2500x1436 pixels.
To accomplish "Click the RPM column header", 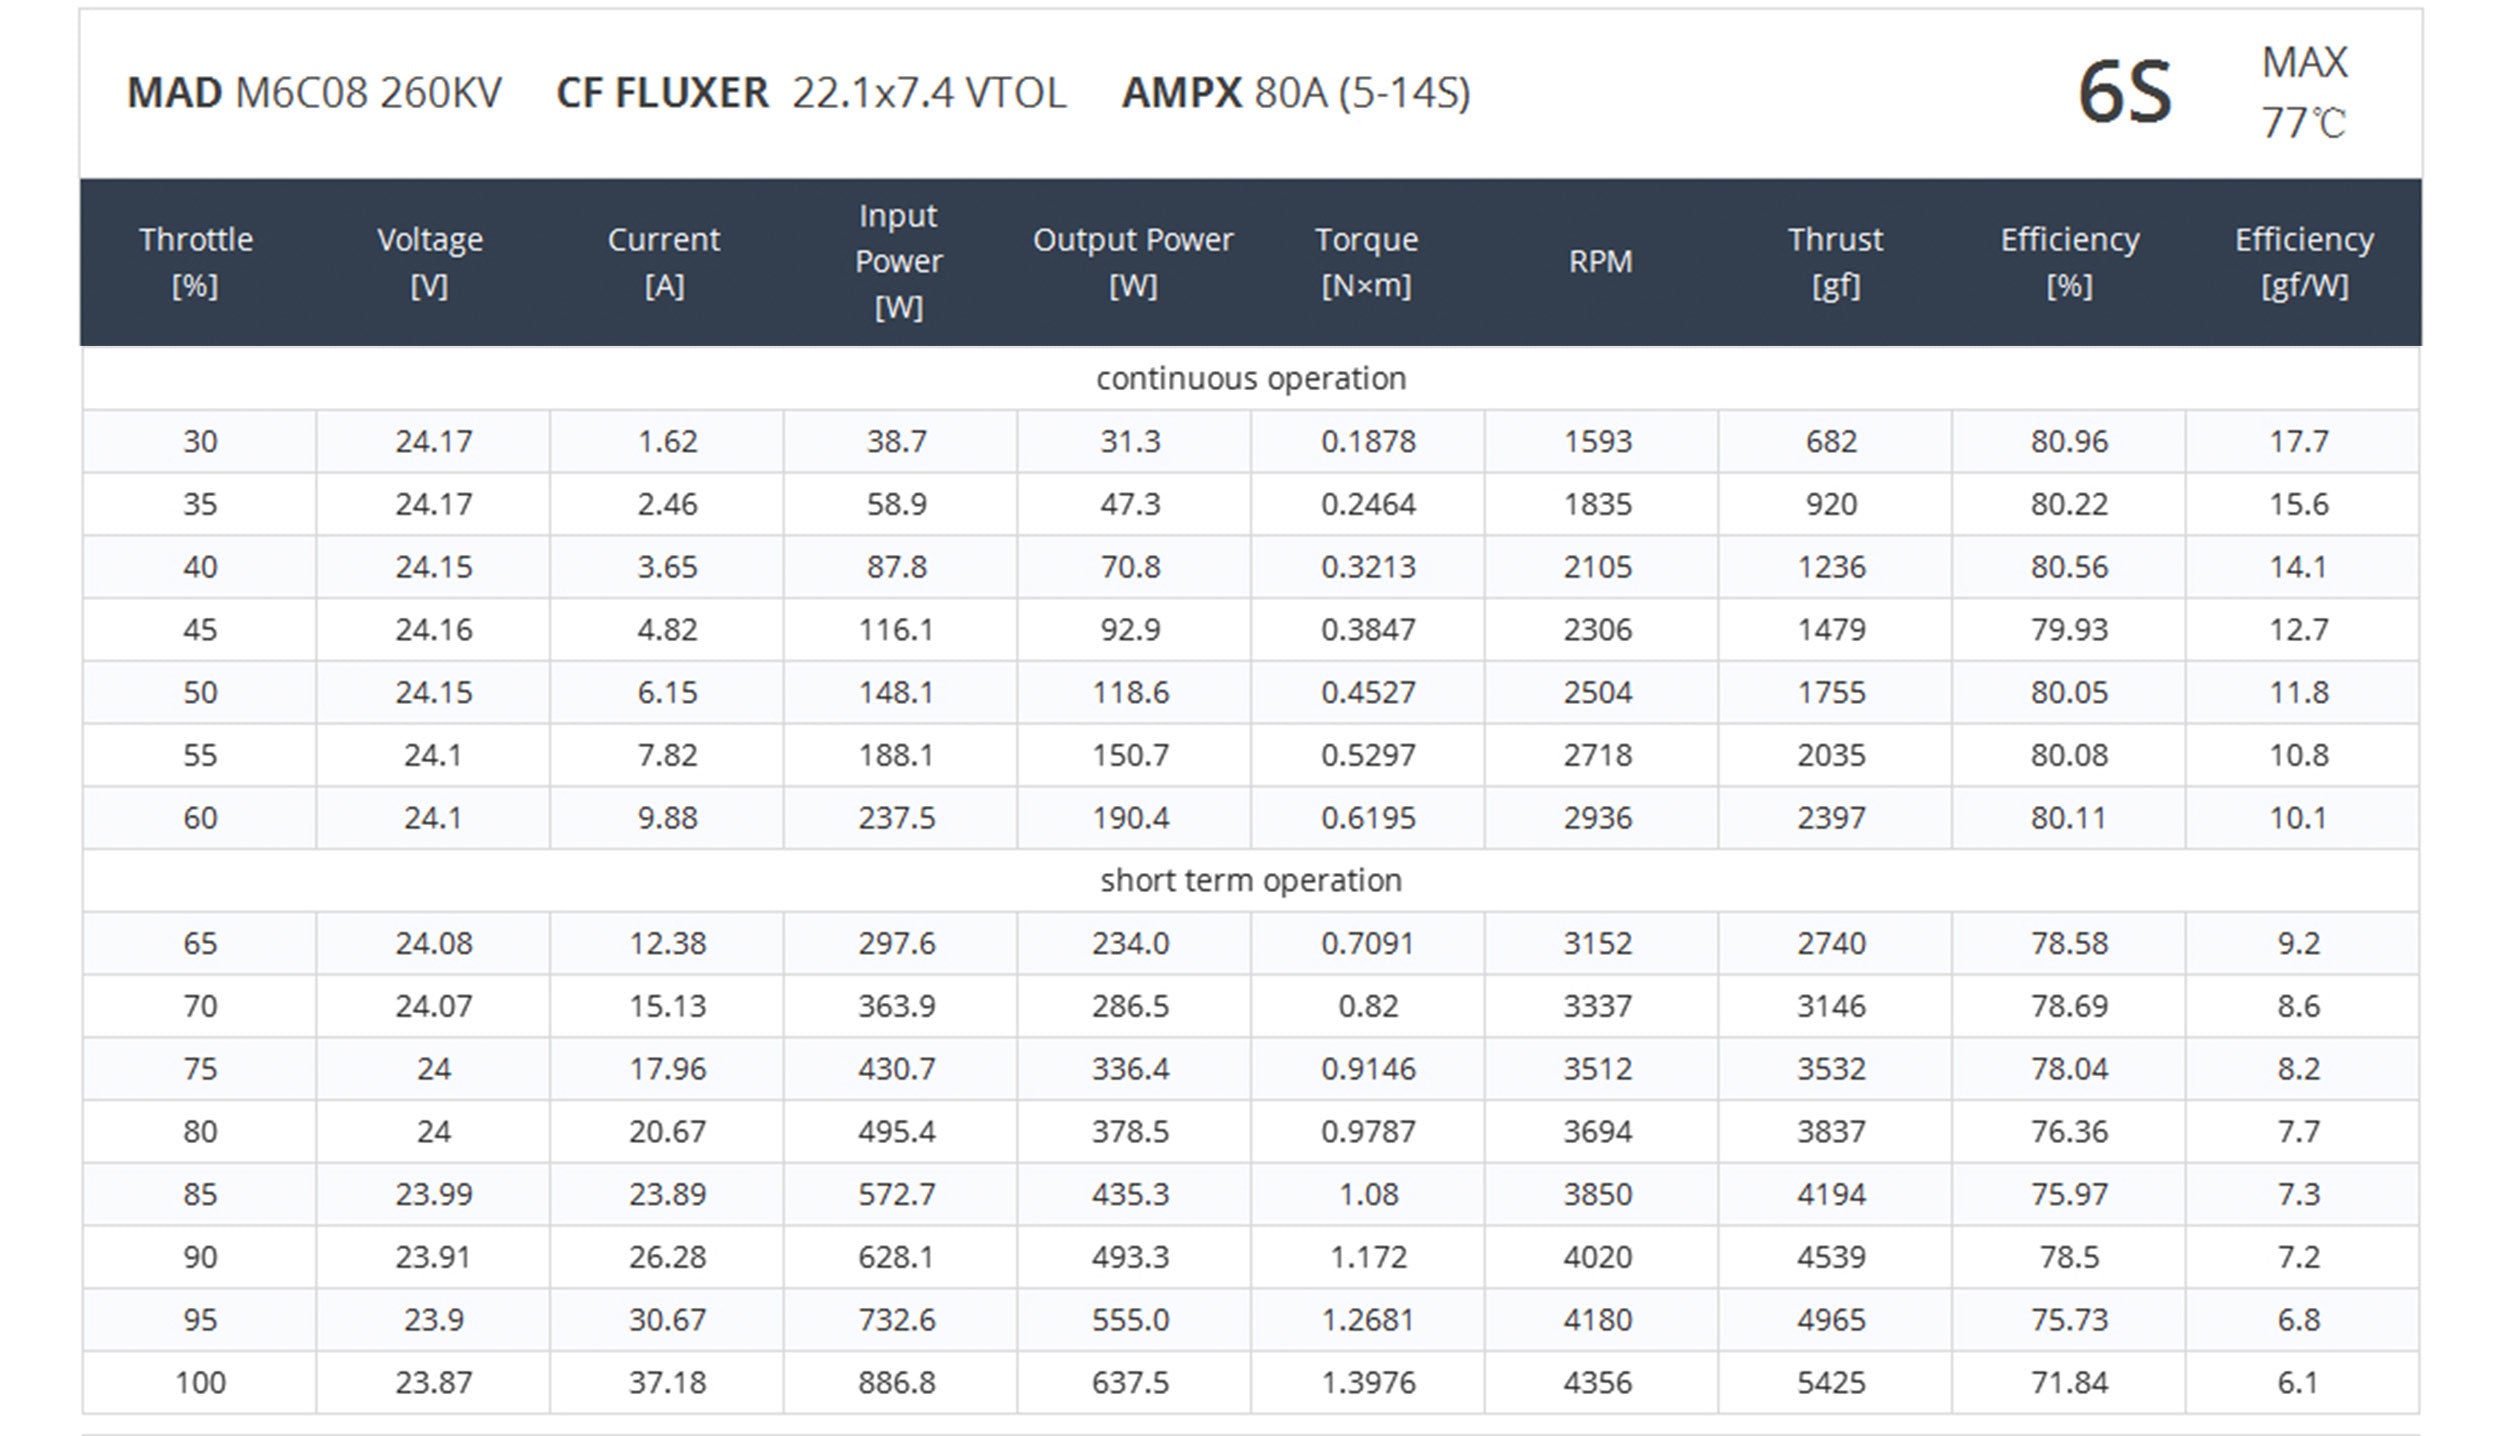I will click(1600, 262).
